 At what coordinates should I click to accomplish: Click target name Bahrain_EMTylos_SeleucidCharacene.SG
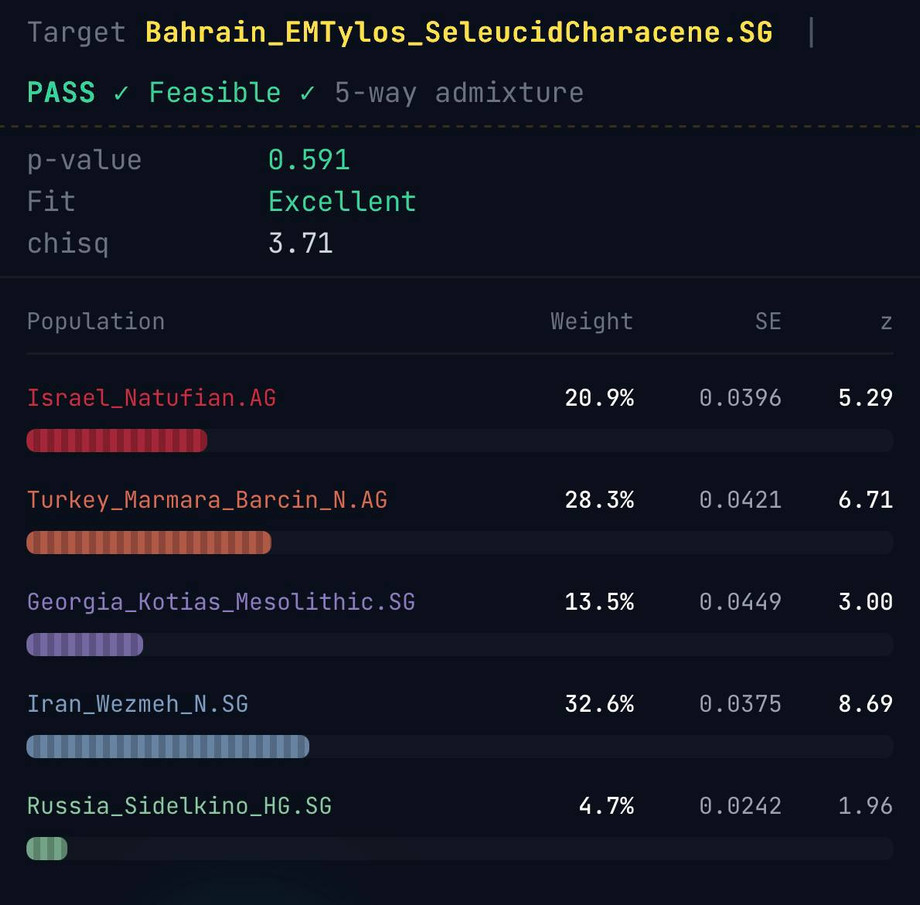coord(459,32)
